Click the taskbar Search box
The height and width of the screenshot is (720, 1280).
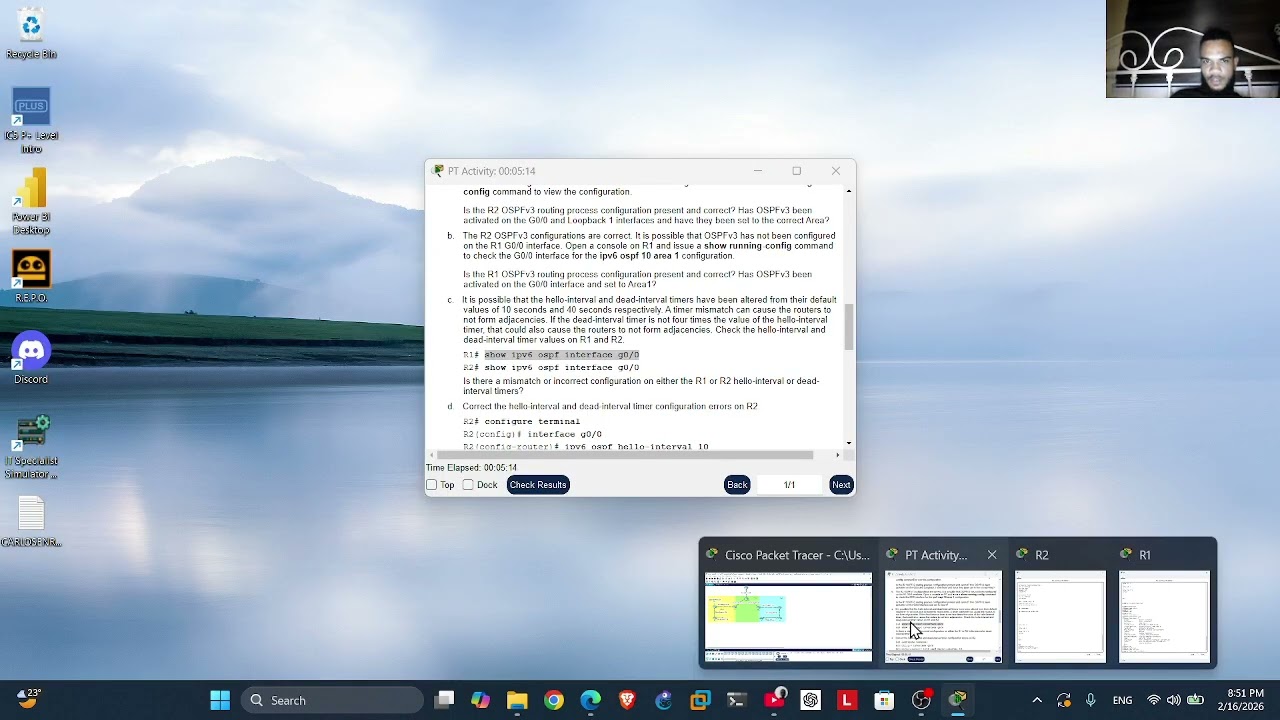coord(332,700)
